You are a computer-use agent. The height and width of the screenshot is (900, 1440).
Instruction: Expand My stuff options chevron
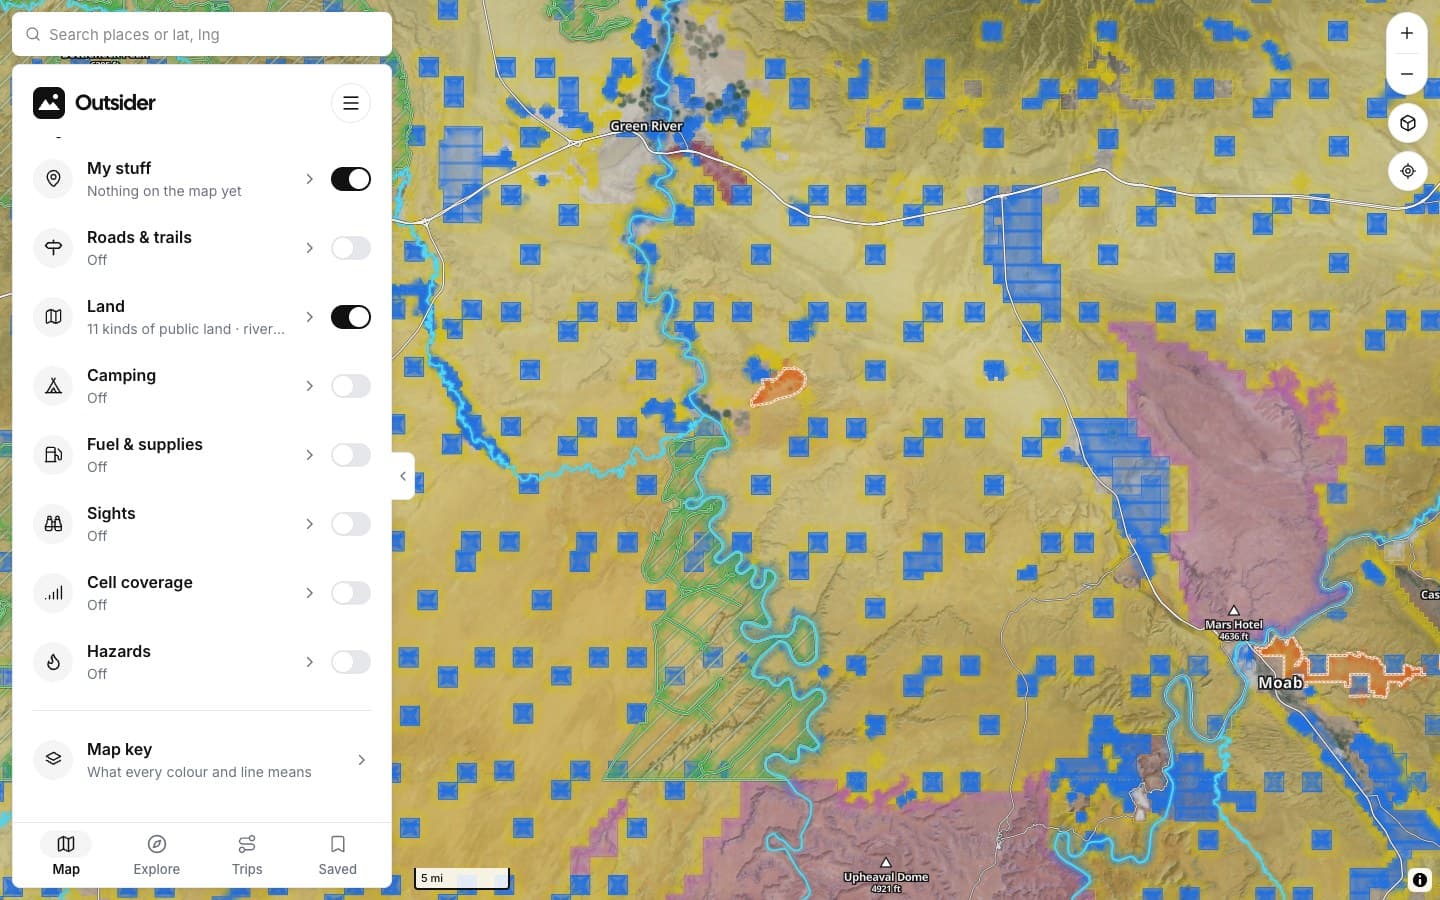point(310,179)
